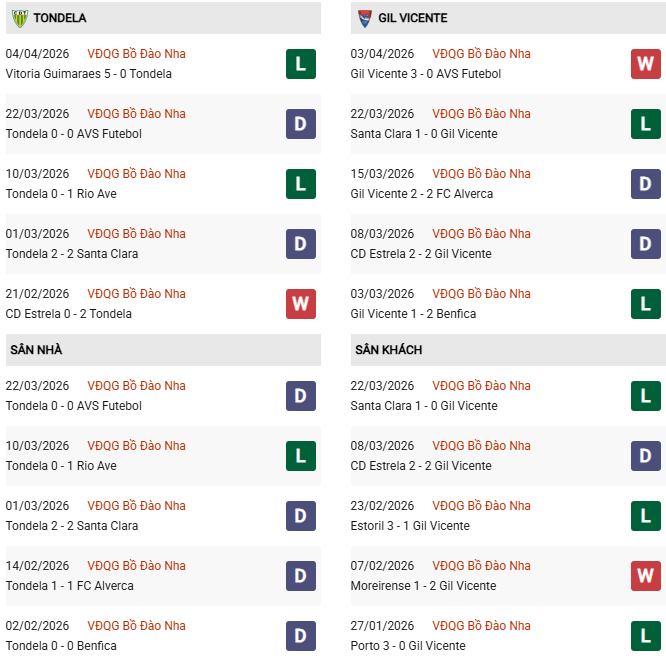This screenshot has width=666, height=661.
Task: Open the league link dated 27/01/2026
Action: (x=481, y=626)
